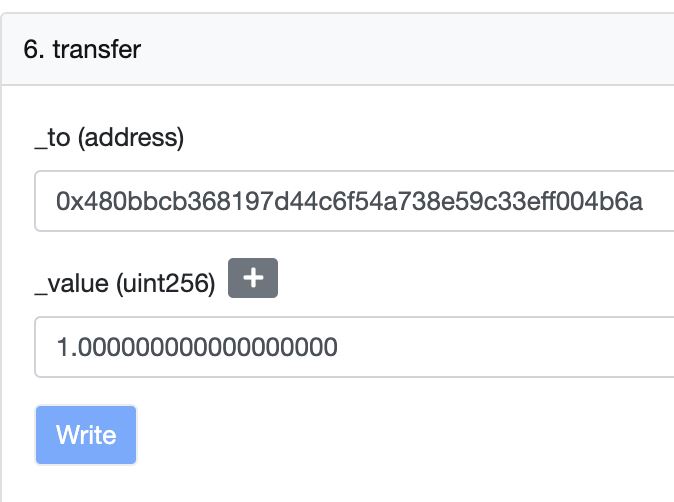Viewport: 674px width, 502px height.
Task: Hit Write below the _value field
Action: (86, 435)
